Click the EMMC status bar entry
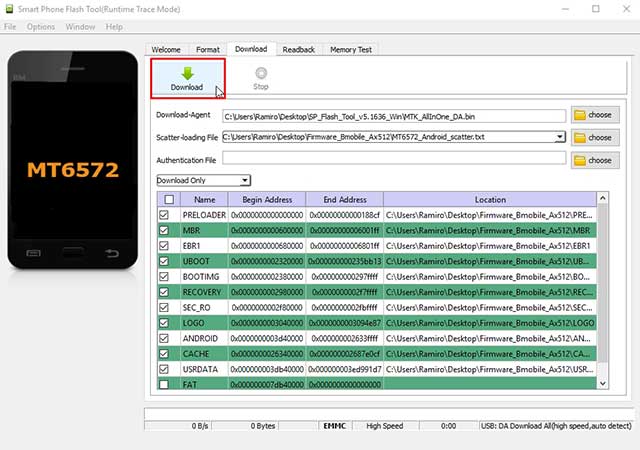 click(335, 426)
